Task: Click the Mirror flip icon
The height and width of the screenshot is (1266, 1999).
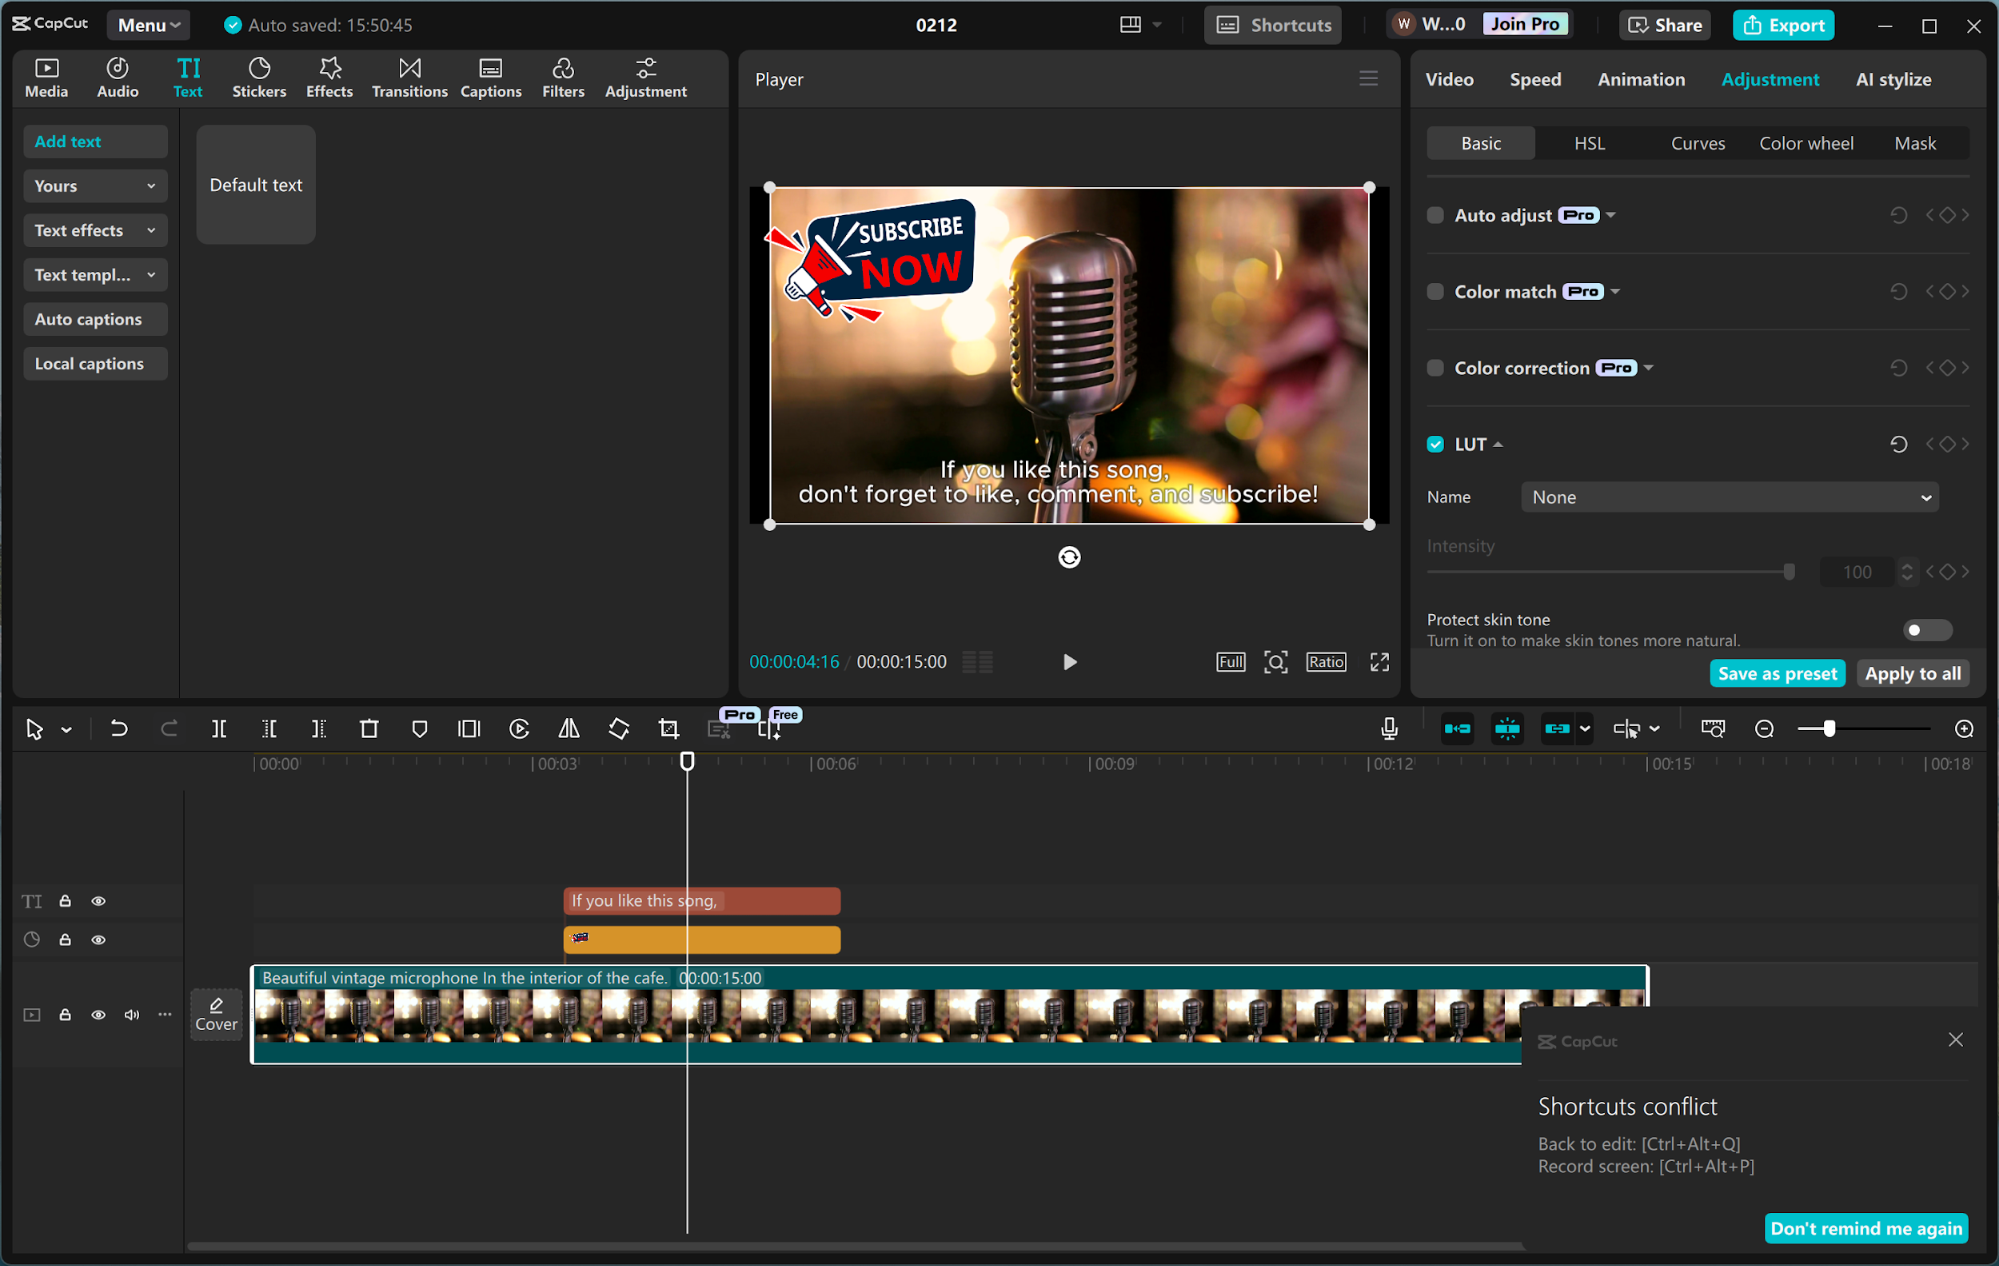Action: pos(569,729)
